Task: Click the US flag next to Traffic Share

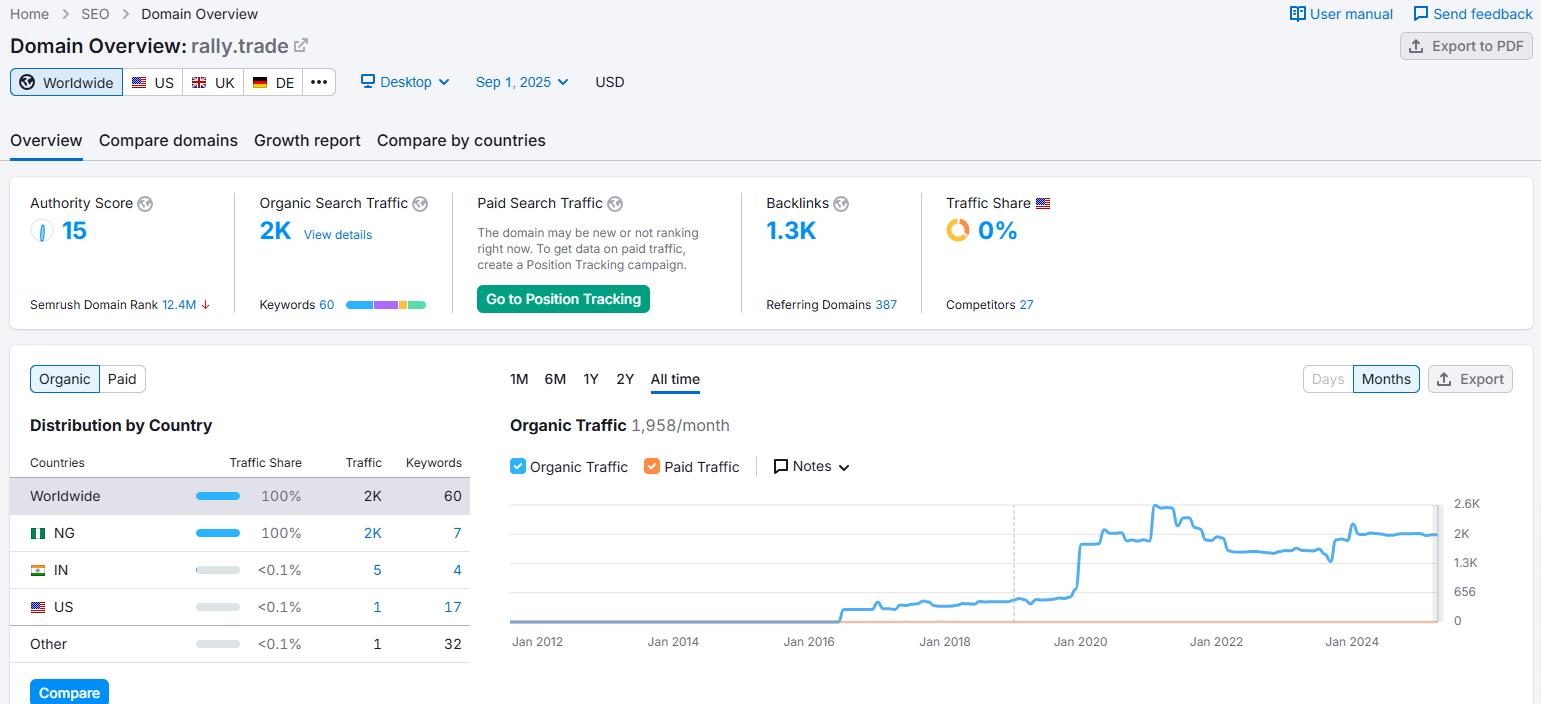Action: point(1043,204)
